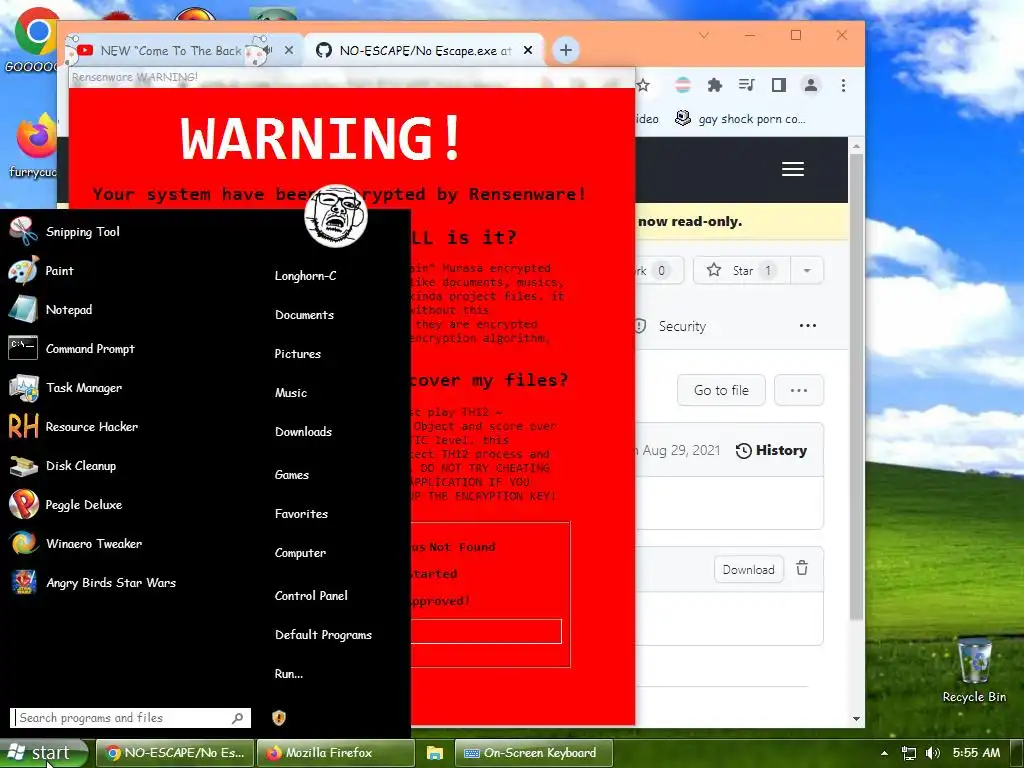Screen dimensions: 1024x768
Task: Open more file options ellipsis button
Action: pos(799,391)
